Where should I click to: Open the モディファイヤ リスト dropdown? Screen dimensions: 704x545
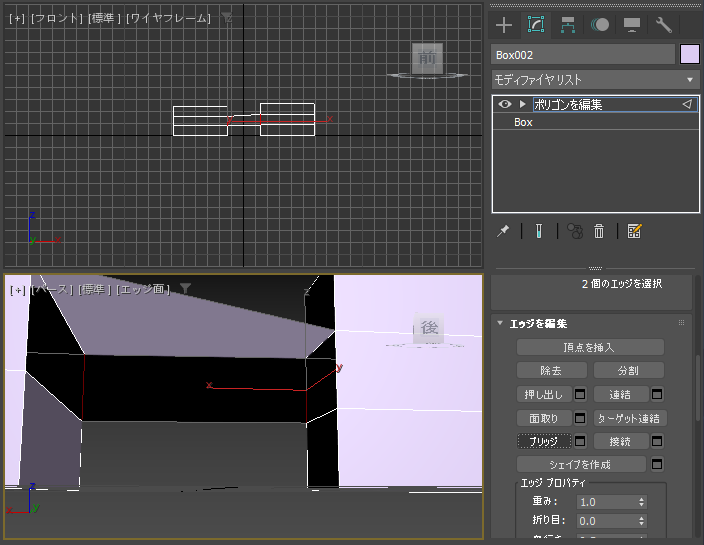pos(595,80)
